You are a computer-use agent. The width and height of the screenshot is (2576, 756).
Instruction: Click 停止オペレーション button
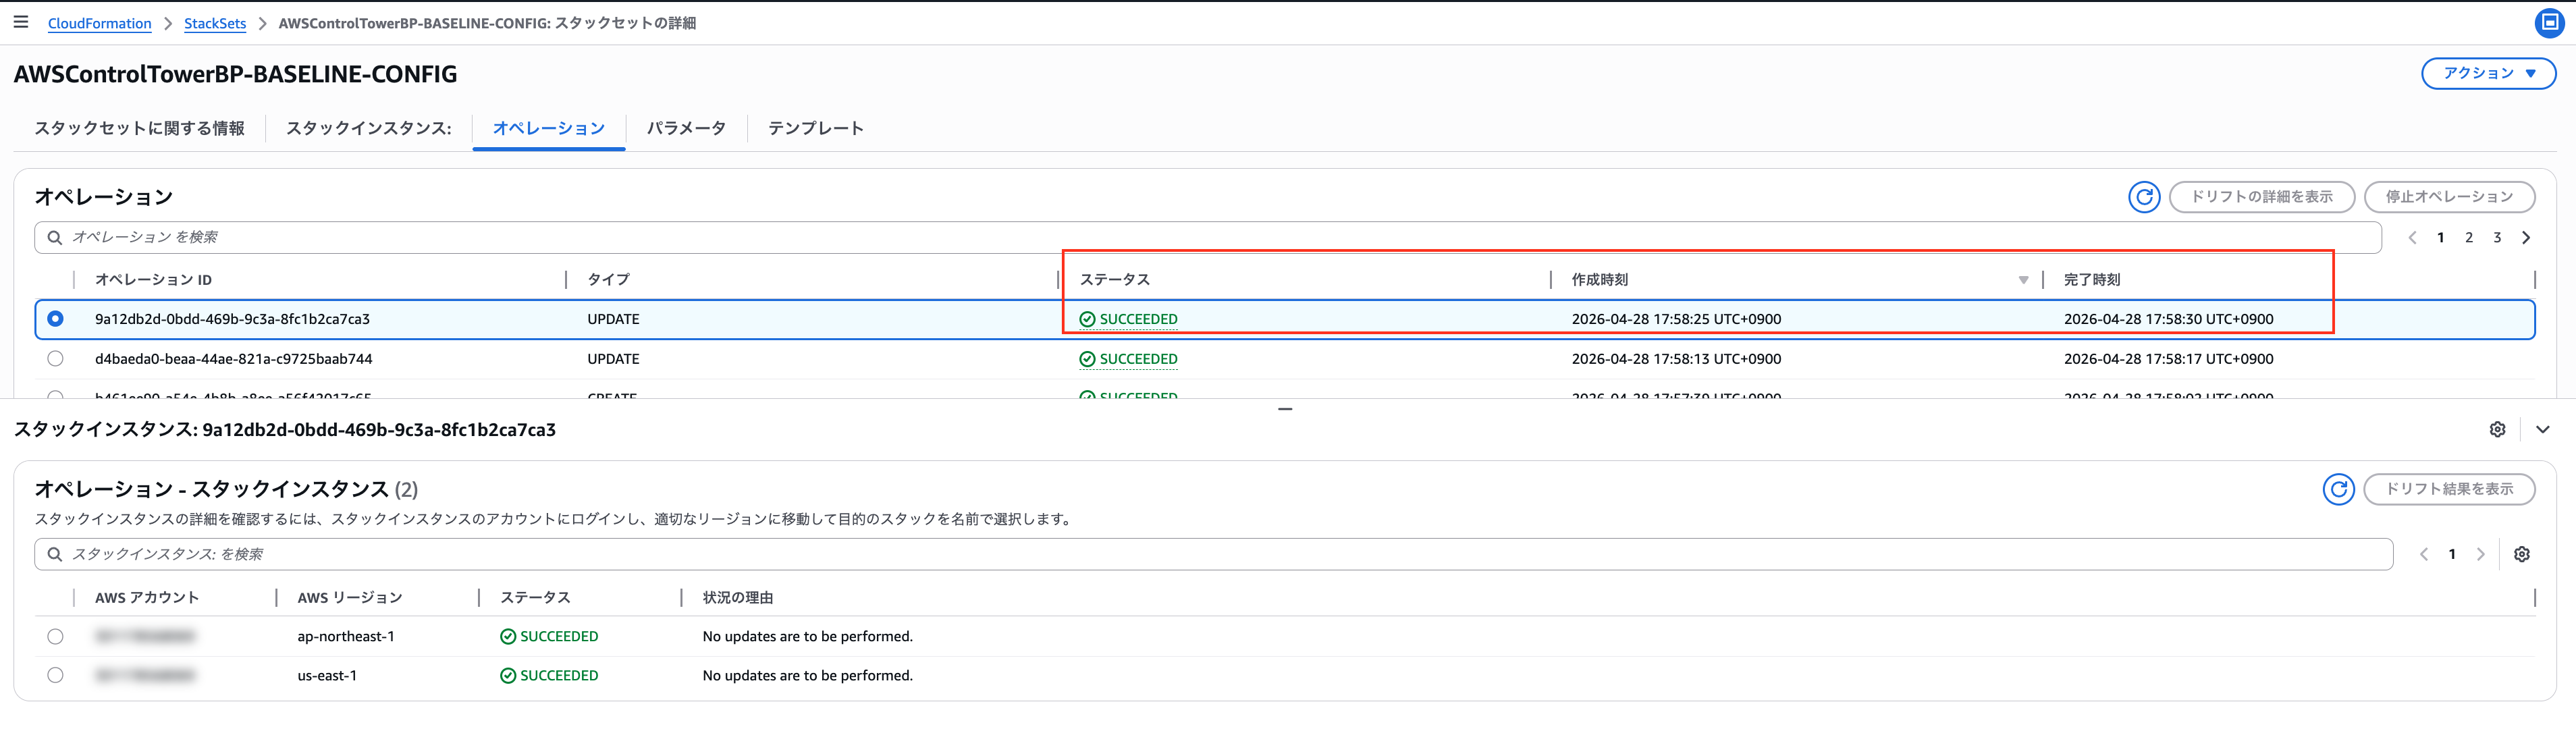pos(2449,197)
